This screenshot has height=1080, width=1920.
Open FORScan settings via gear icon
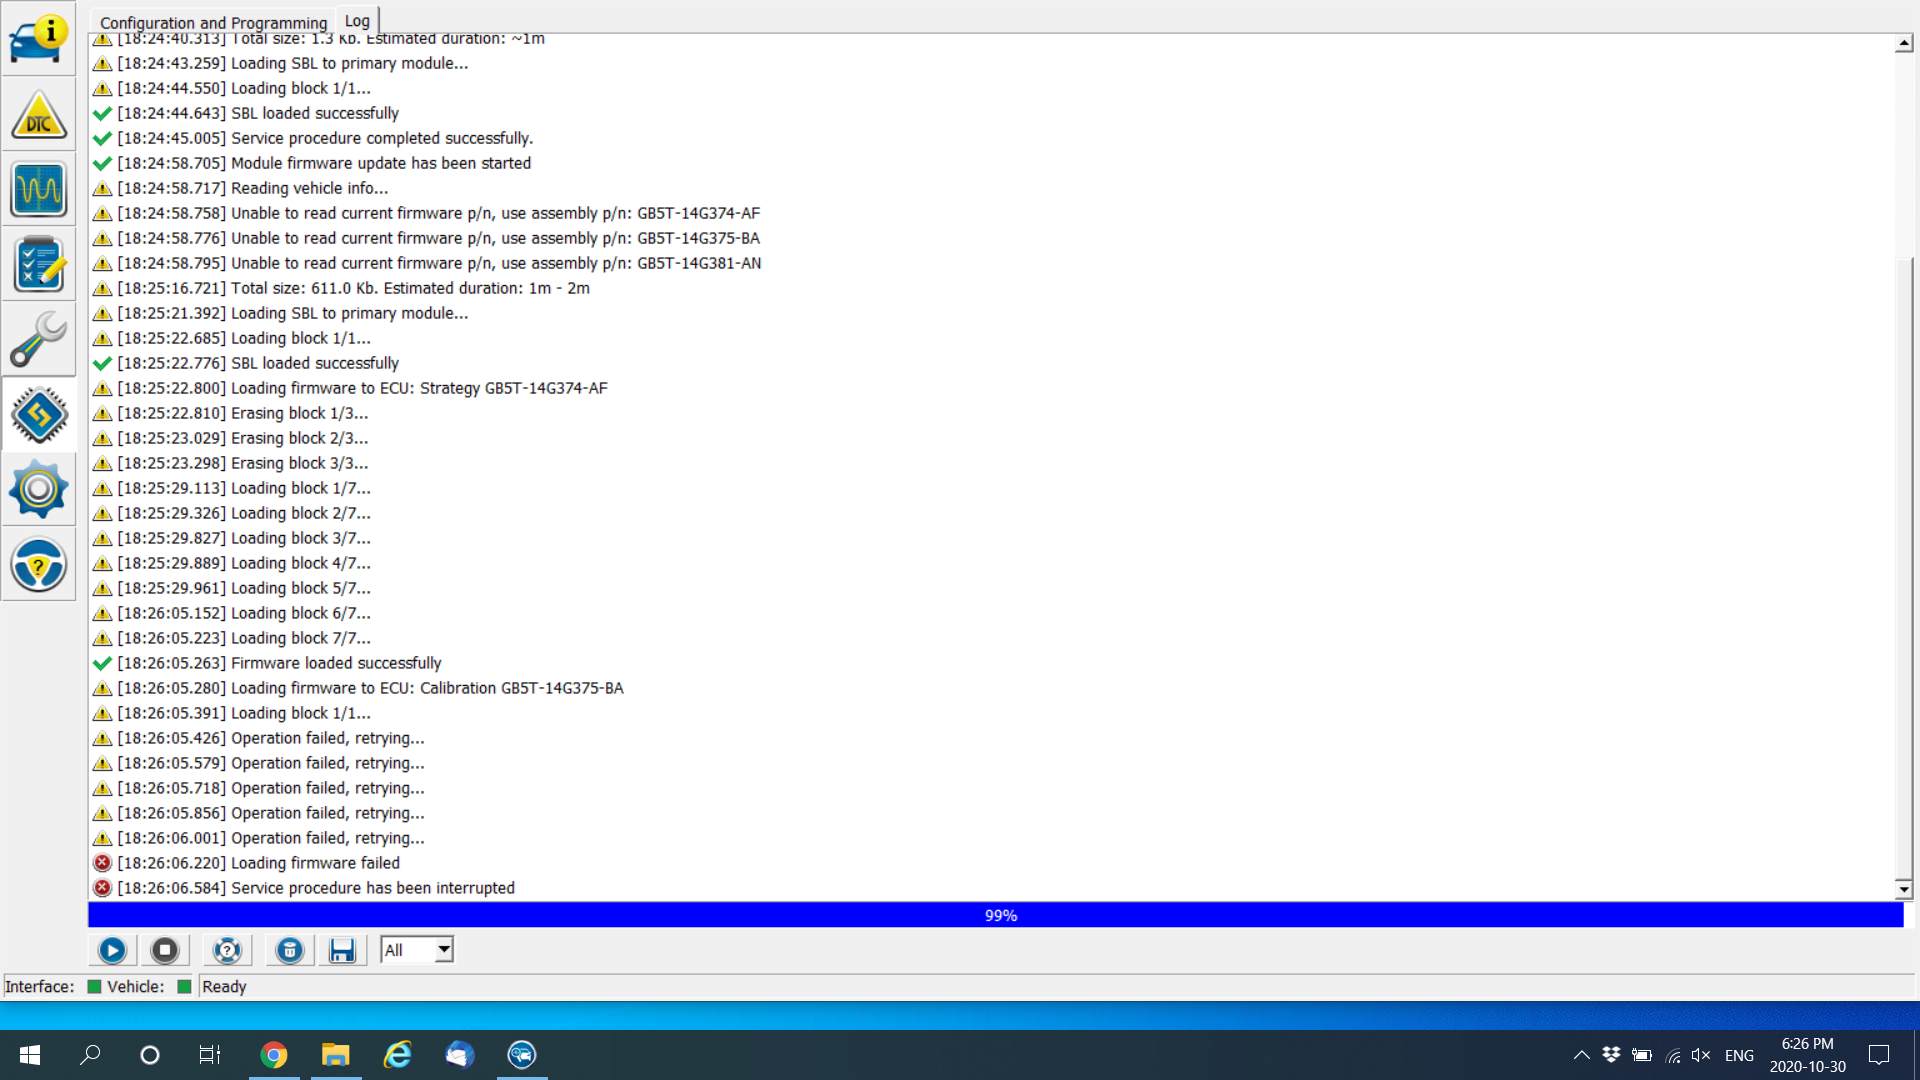pyautogui.click(x=38, y=489)
